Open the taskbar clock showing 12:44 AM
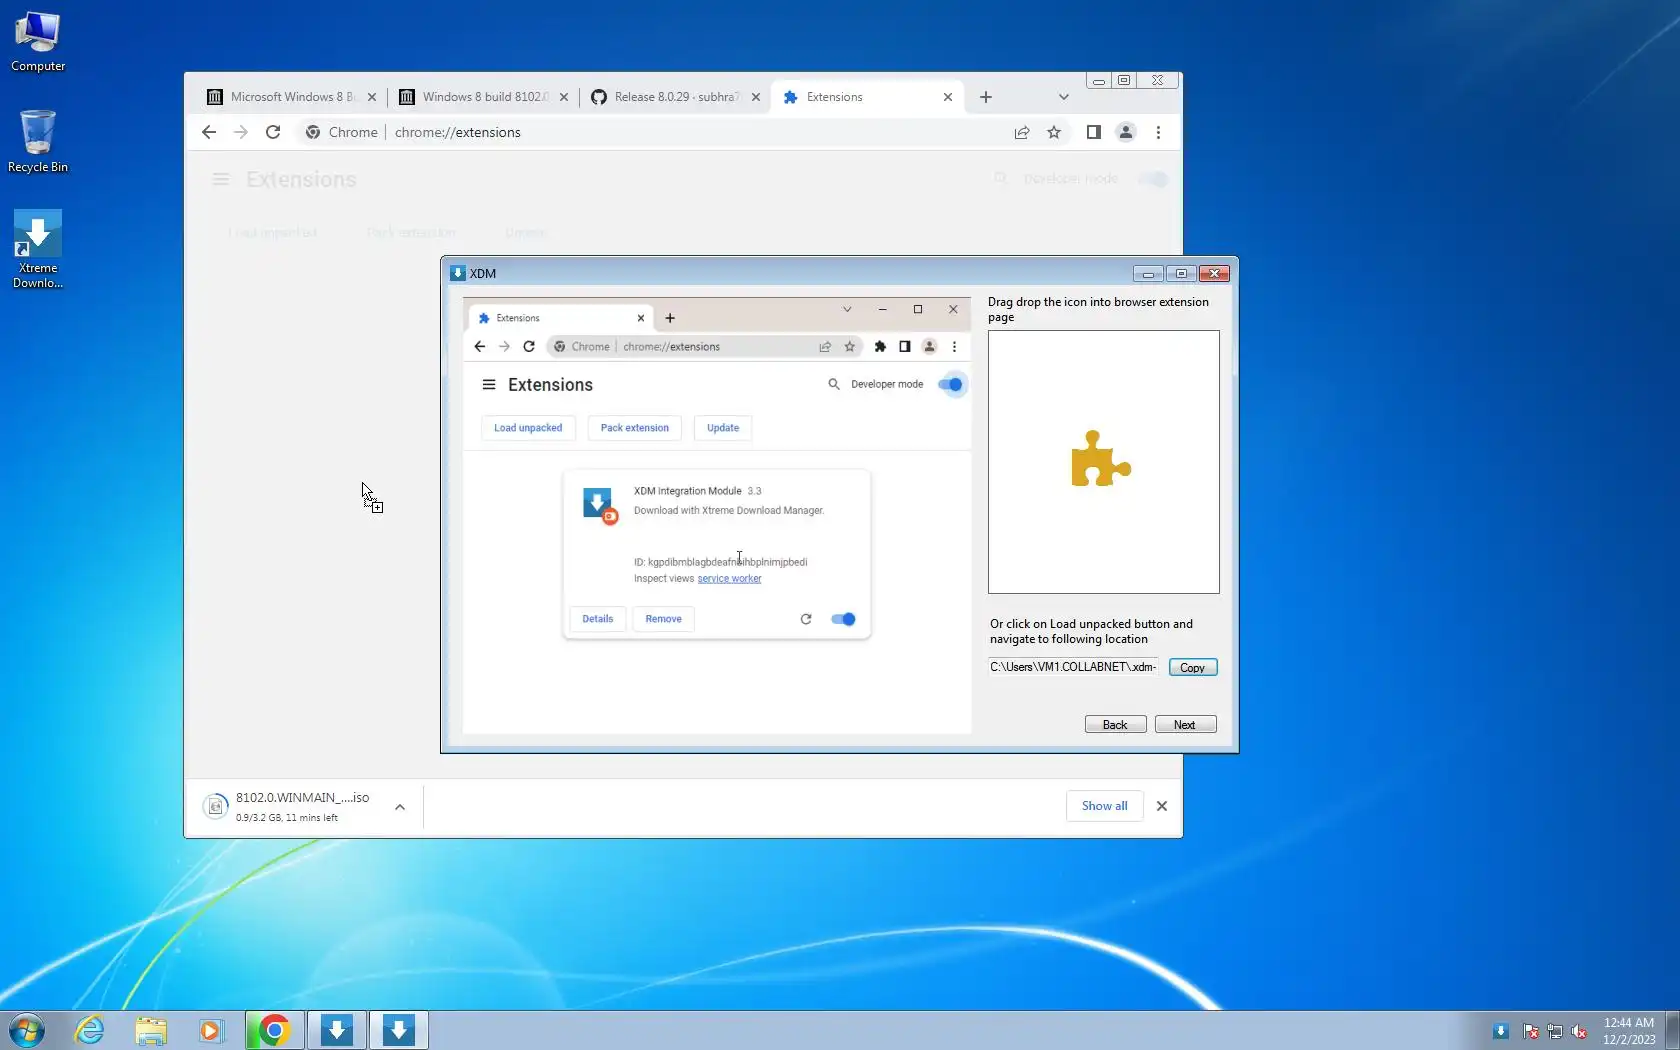The height and width of the screenshot is (1050, 1680). coord(1629,1031)
